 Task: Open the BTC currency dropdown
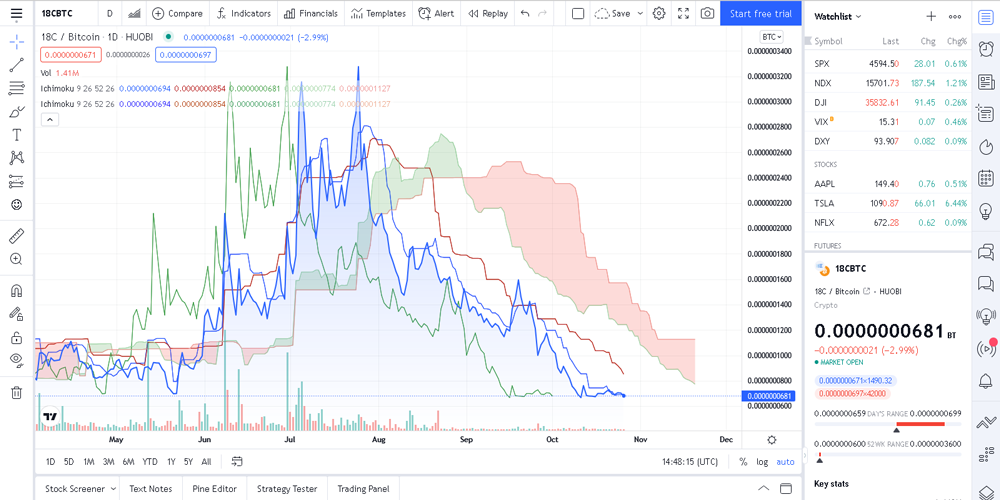[771, 37]
